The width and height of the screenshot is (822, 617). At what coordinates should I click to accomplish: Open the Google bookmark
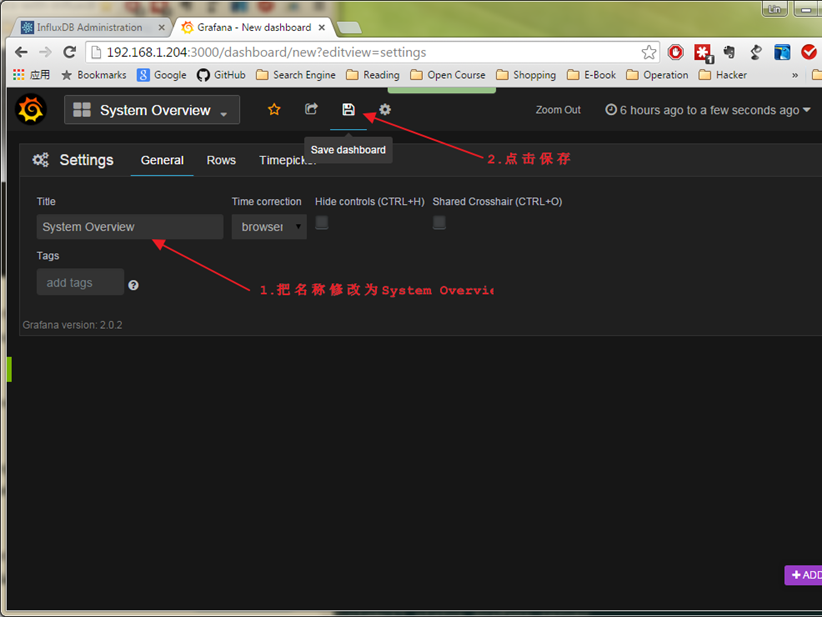click(x=161, y=75)
